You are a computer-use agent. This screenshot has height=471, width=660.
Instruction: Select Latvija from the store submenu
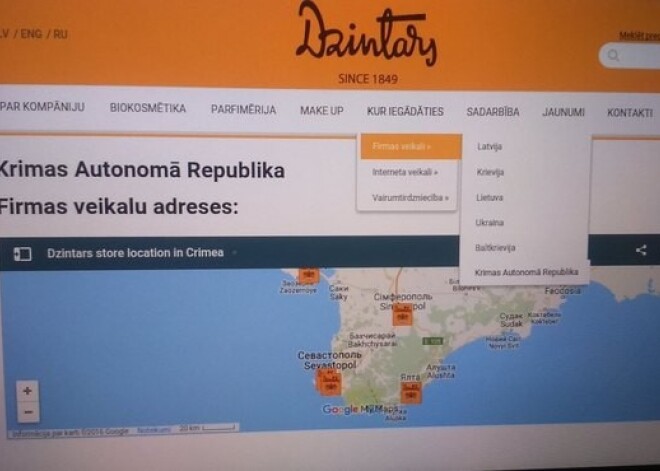tap(490, 147)
